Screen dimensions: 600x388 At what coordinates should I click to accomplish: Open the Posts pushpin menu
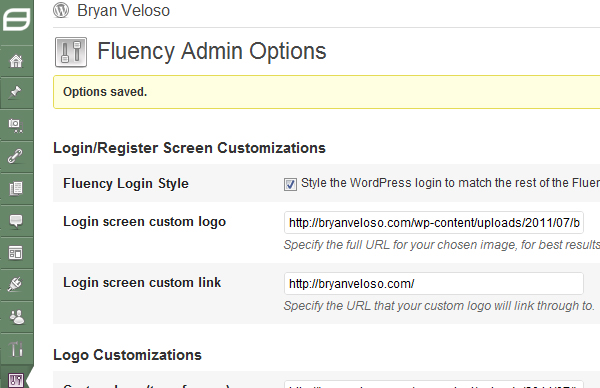(x=16, y=92)
